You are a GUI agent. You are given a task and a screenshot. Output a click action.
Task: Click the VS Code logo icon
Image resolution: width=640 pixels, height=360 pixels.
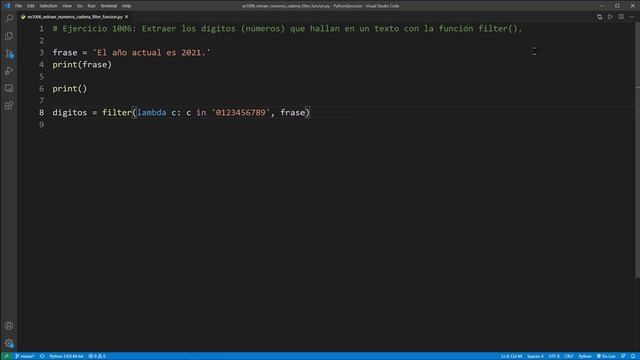tap(7, 6)
